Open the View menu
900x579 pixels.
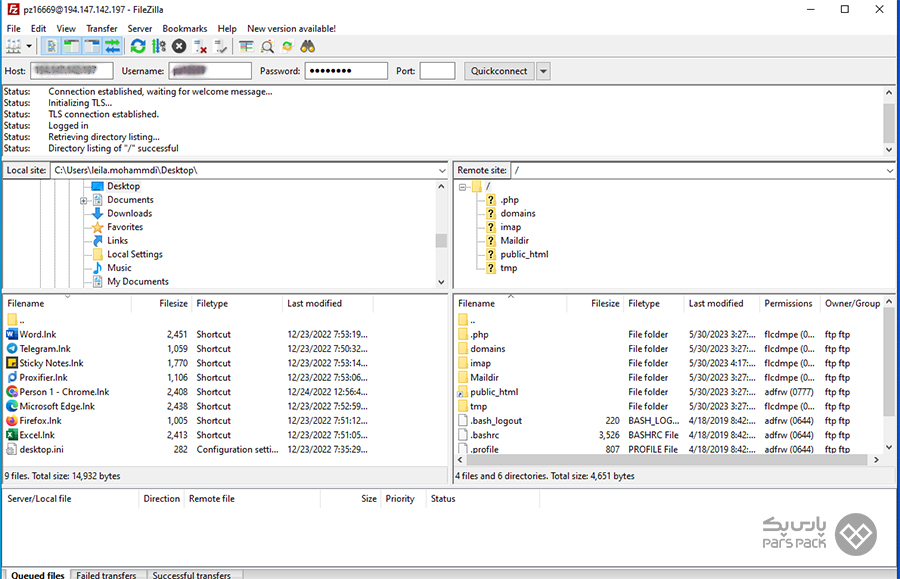click(66, 28)
